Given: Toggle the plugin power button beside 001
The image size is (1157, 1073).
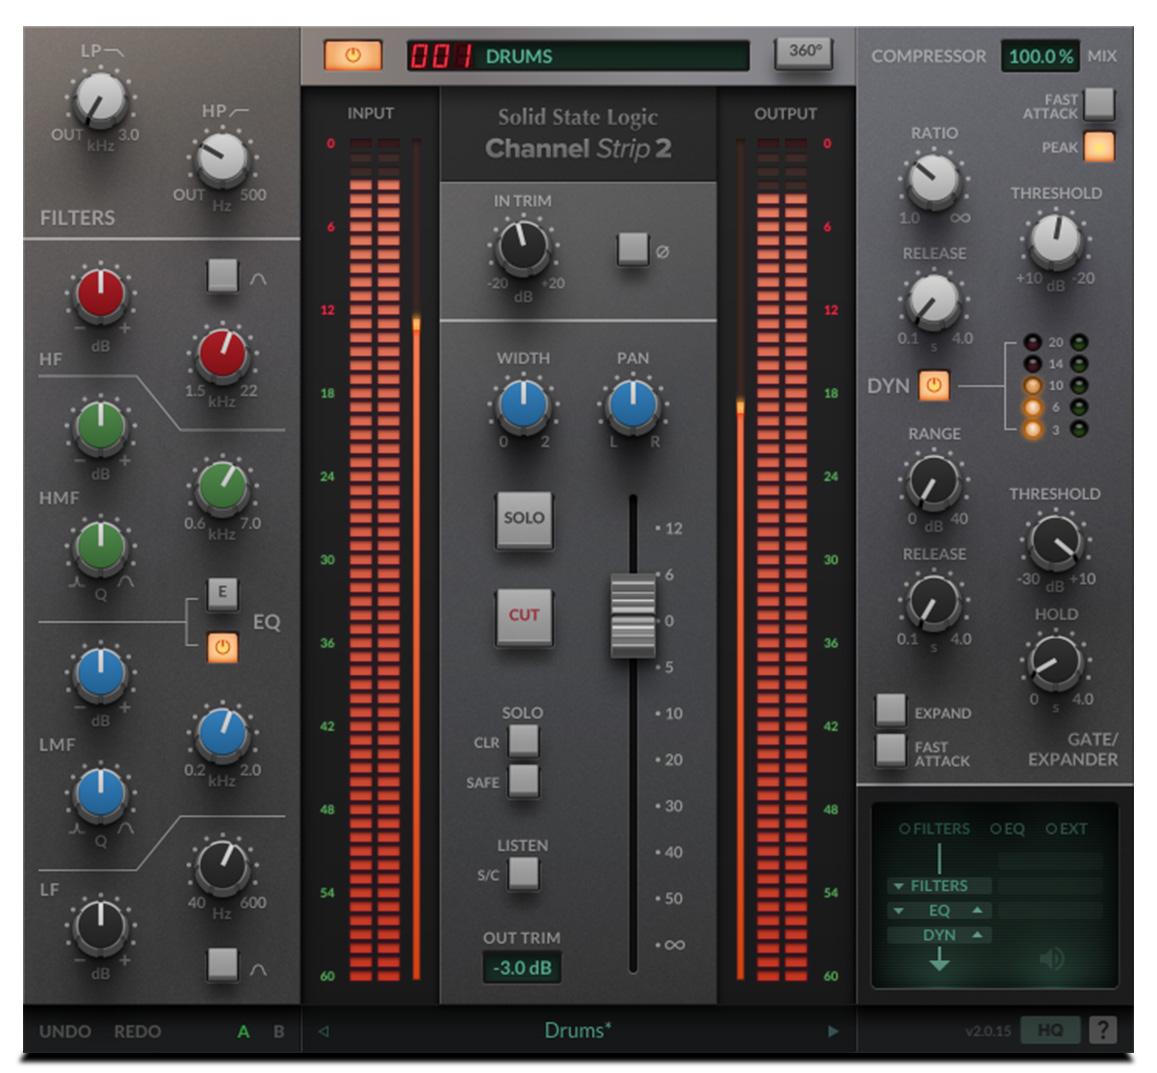Looking at the screenshot, I should [353, 55].
